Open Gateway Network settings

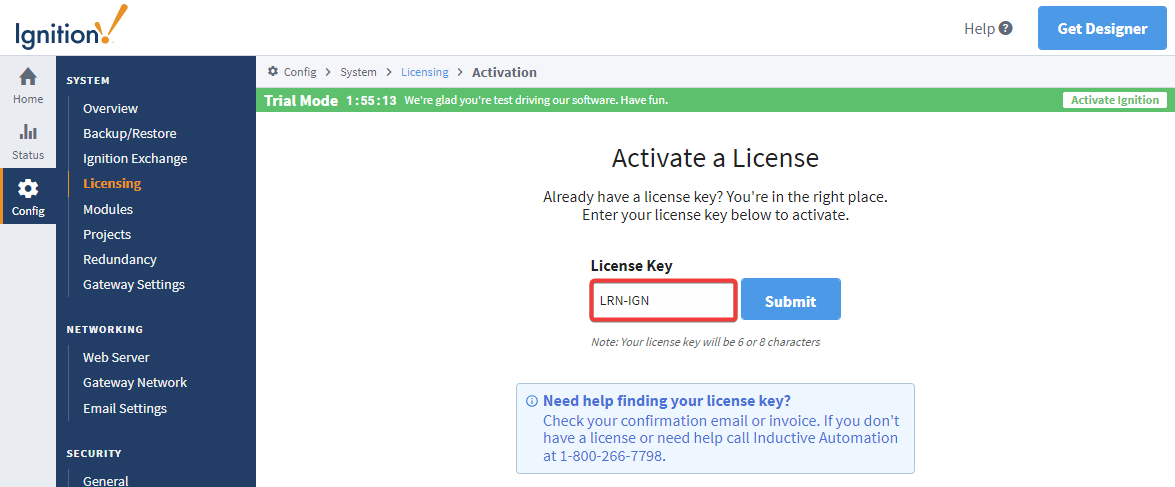point(135,383)
